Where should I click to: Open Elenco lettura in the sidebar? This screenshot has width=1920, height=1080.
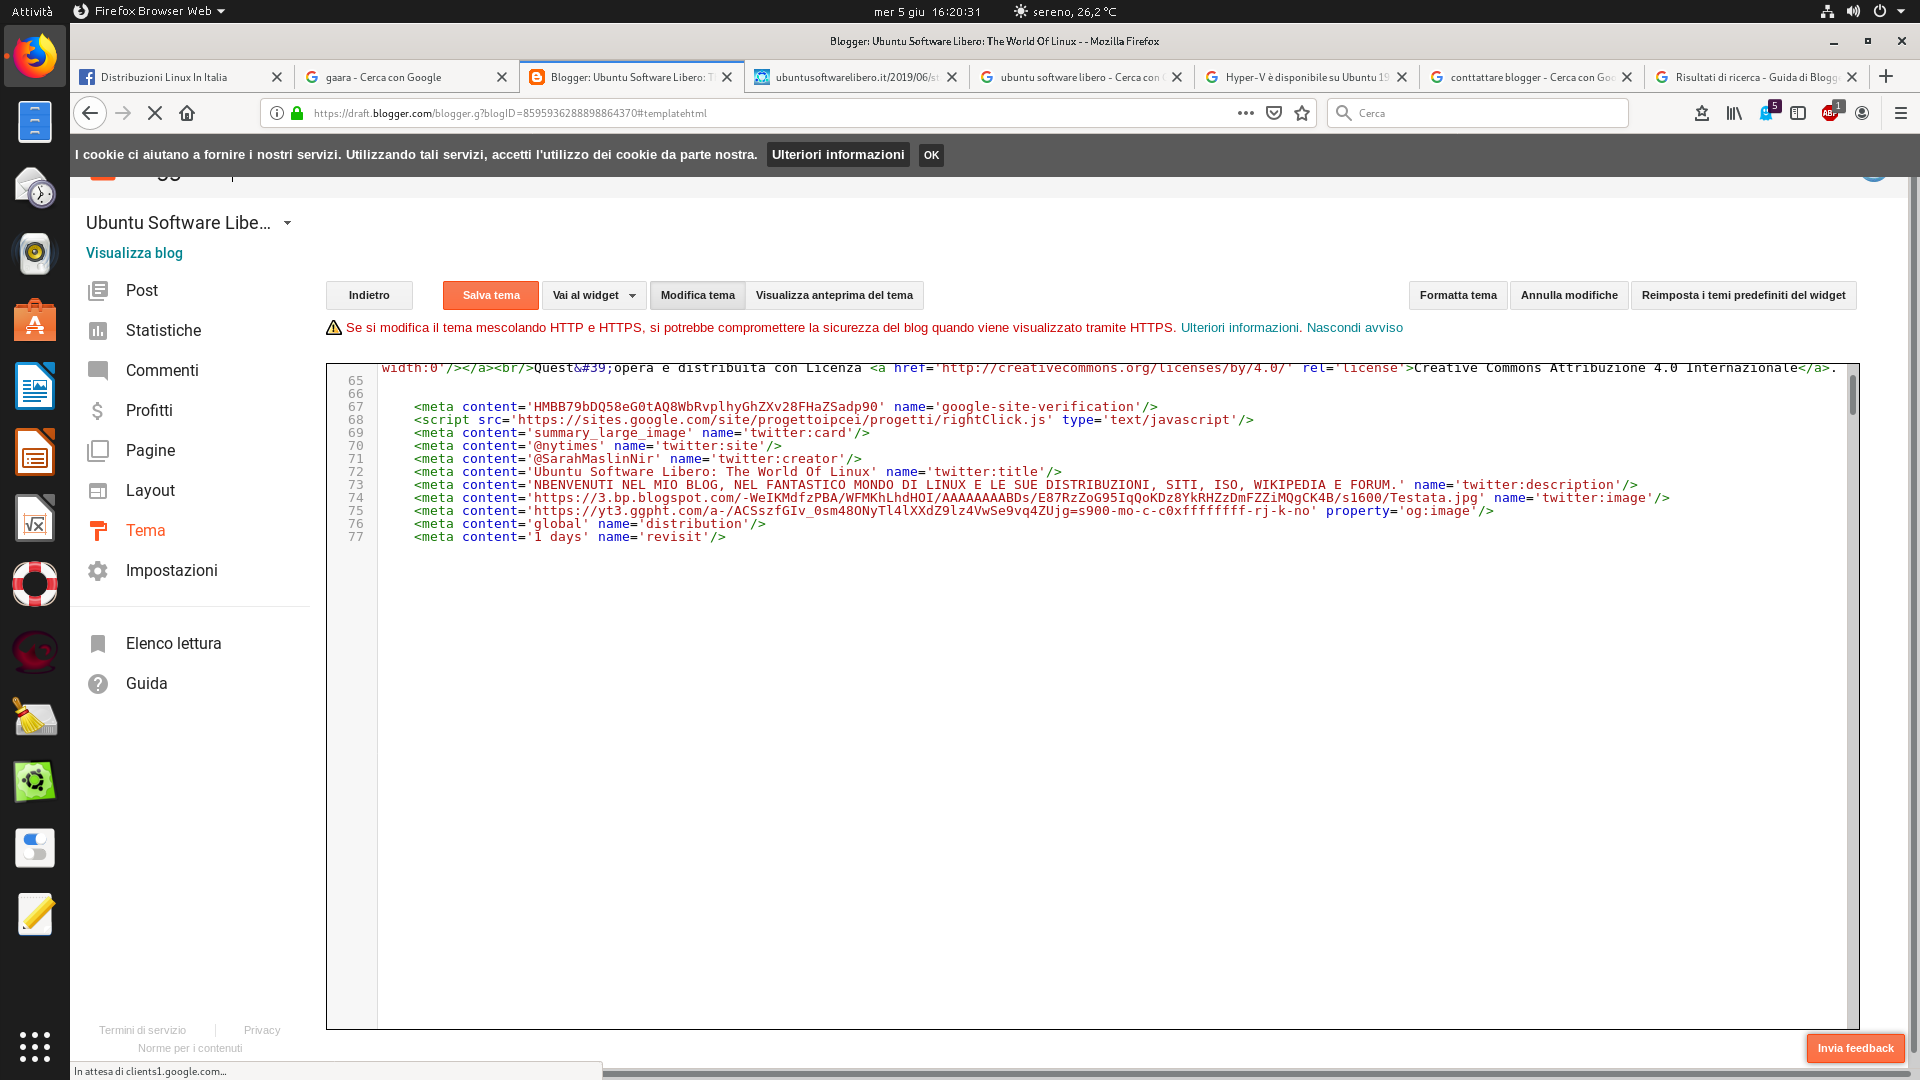[173, 644]
